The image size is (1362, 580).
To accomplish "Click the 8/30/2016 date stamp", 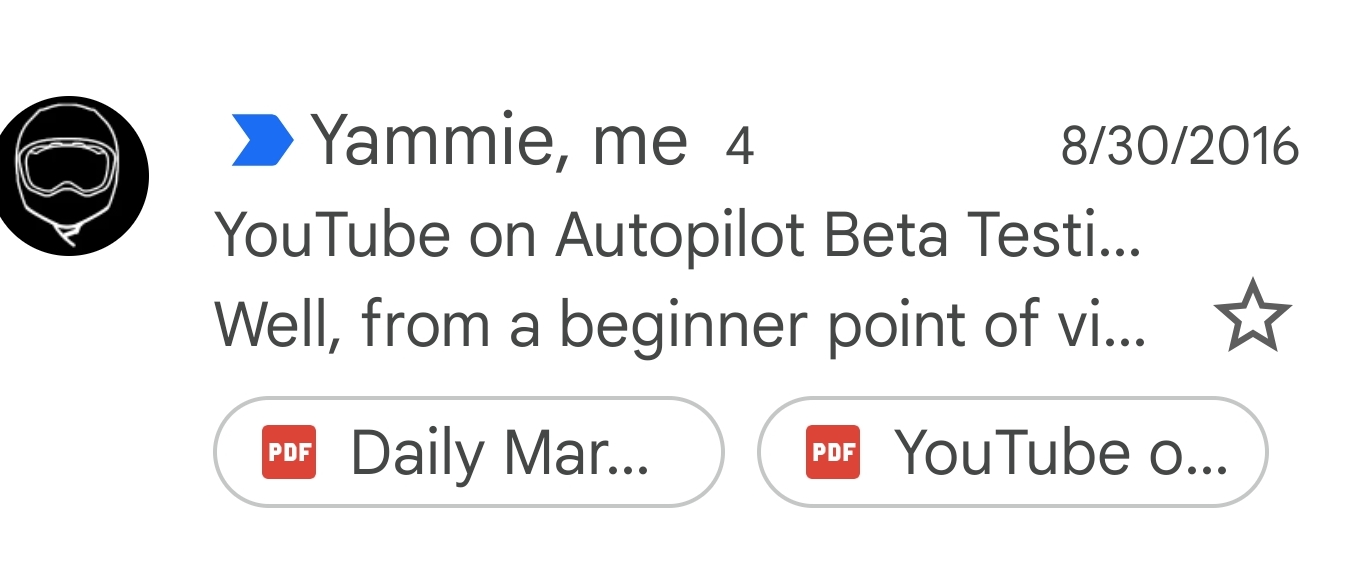I will click(x=1179, y=147).
